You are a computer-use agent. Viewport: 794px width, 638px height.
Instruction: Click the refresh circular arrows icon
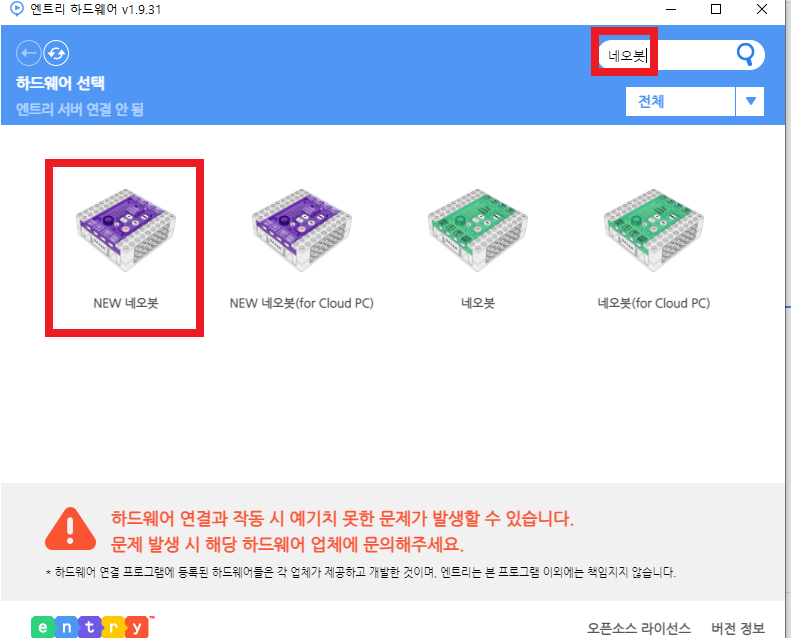(x=56, y=53)
